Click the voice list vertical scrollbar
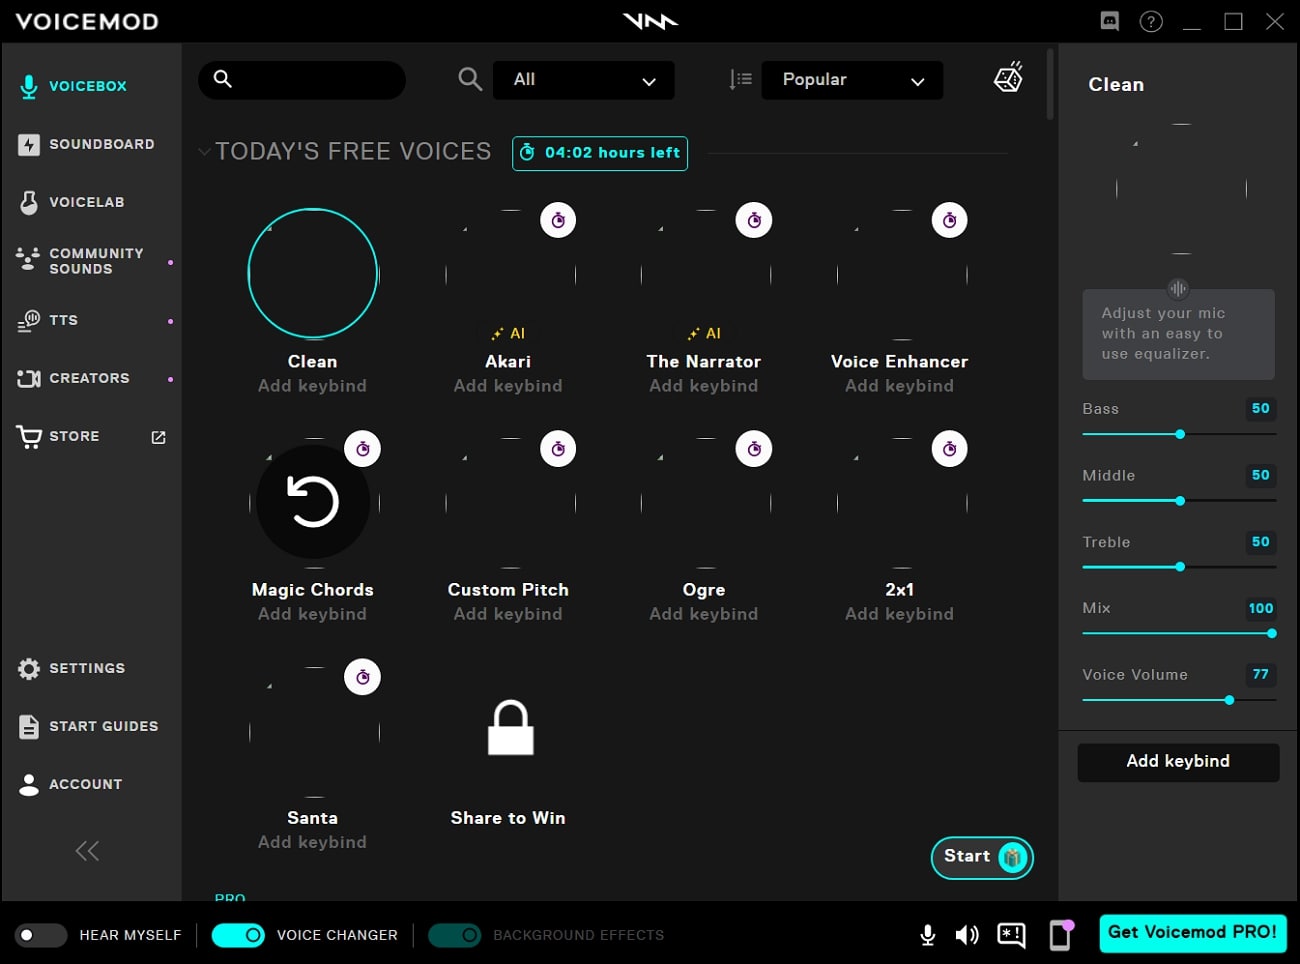This screenshot has width=1300, height=964. tap(1050, 85)
